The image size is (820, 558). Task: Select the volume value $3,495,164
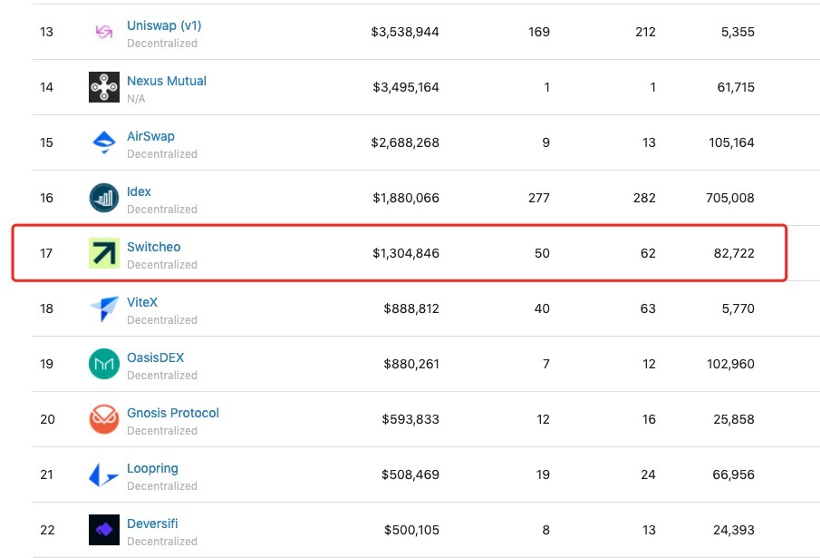[x=406, y=87]
